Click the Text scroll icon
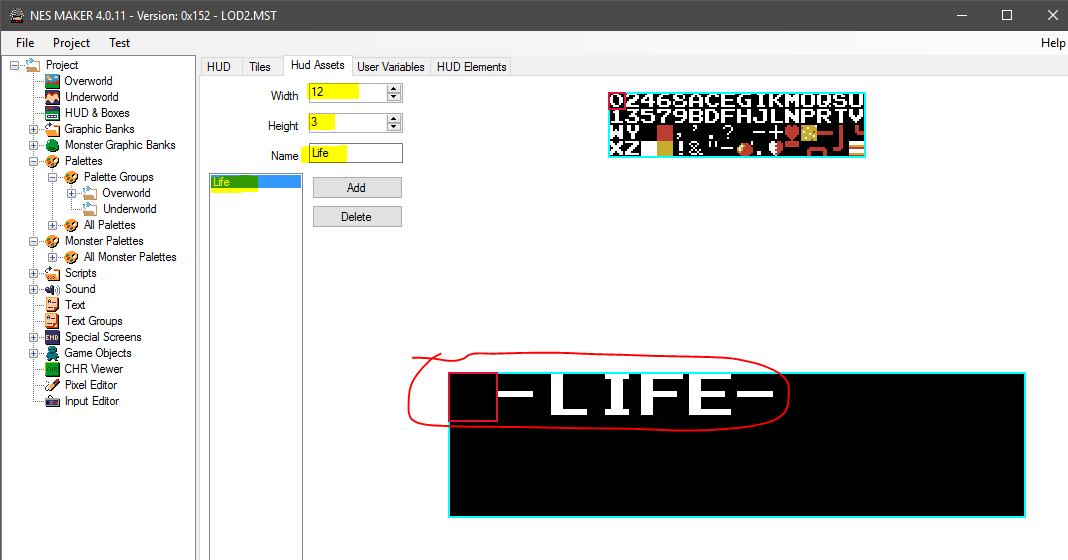 (x=52, y=305)
